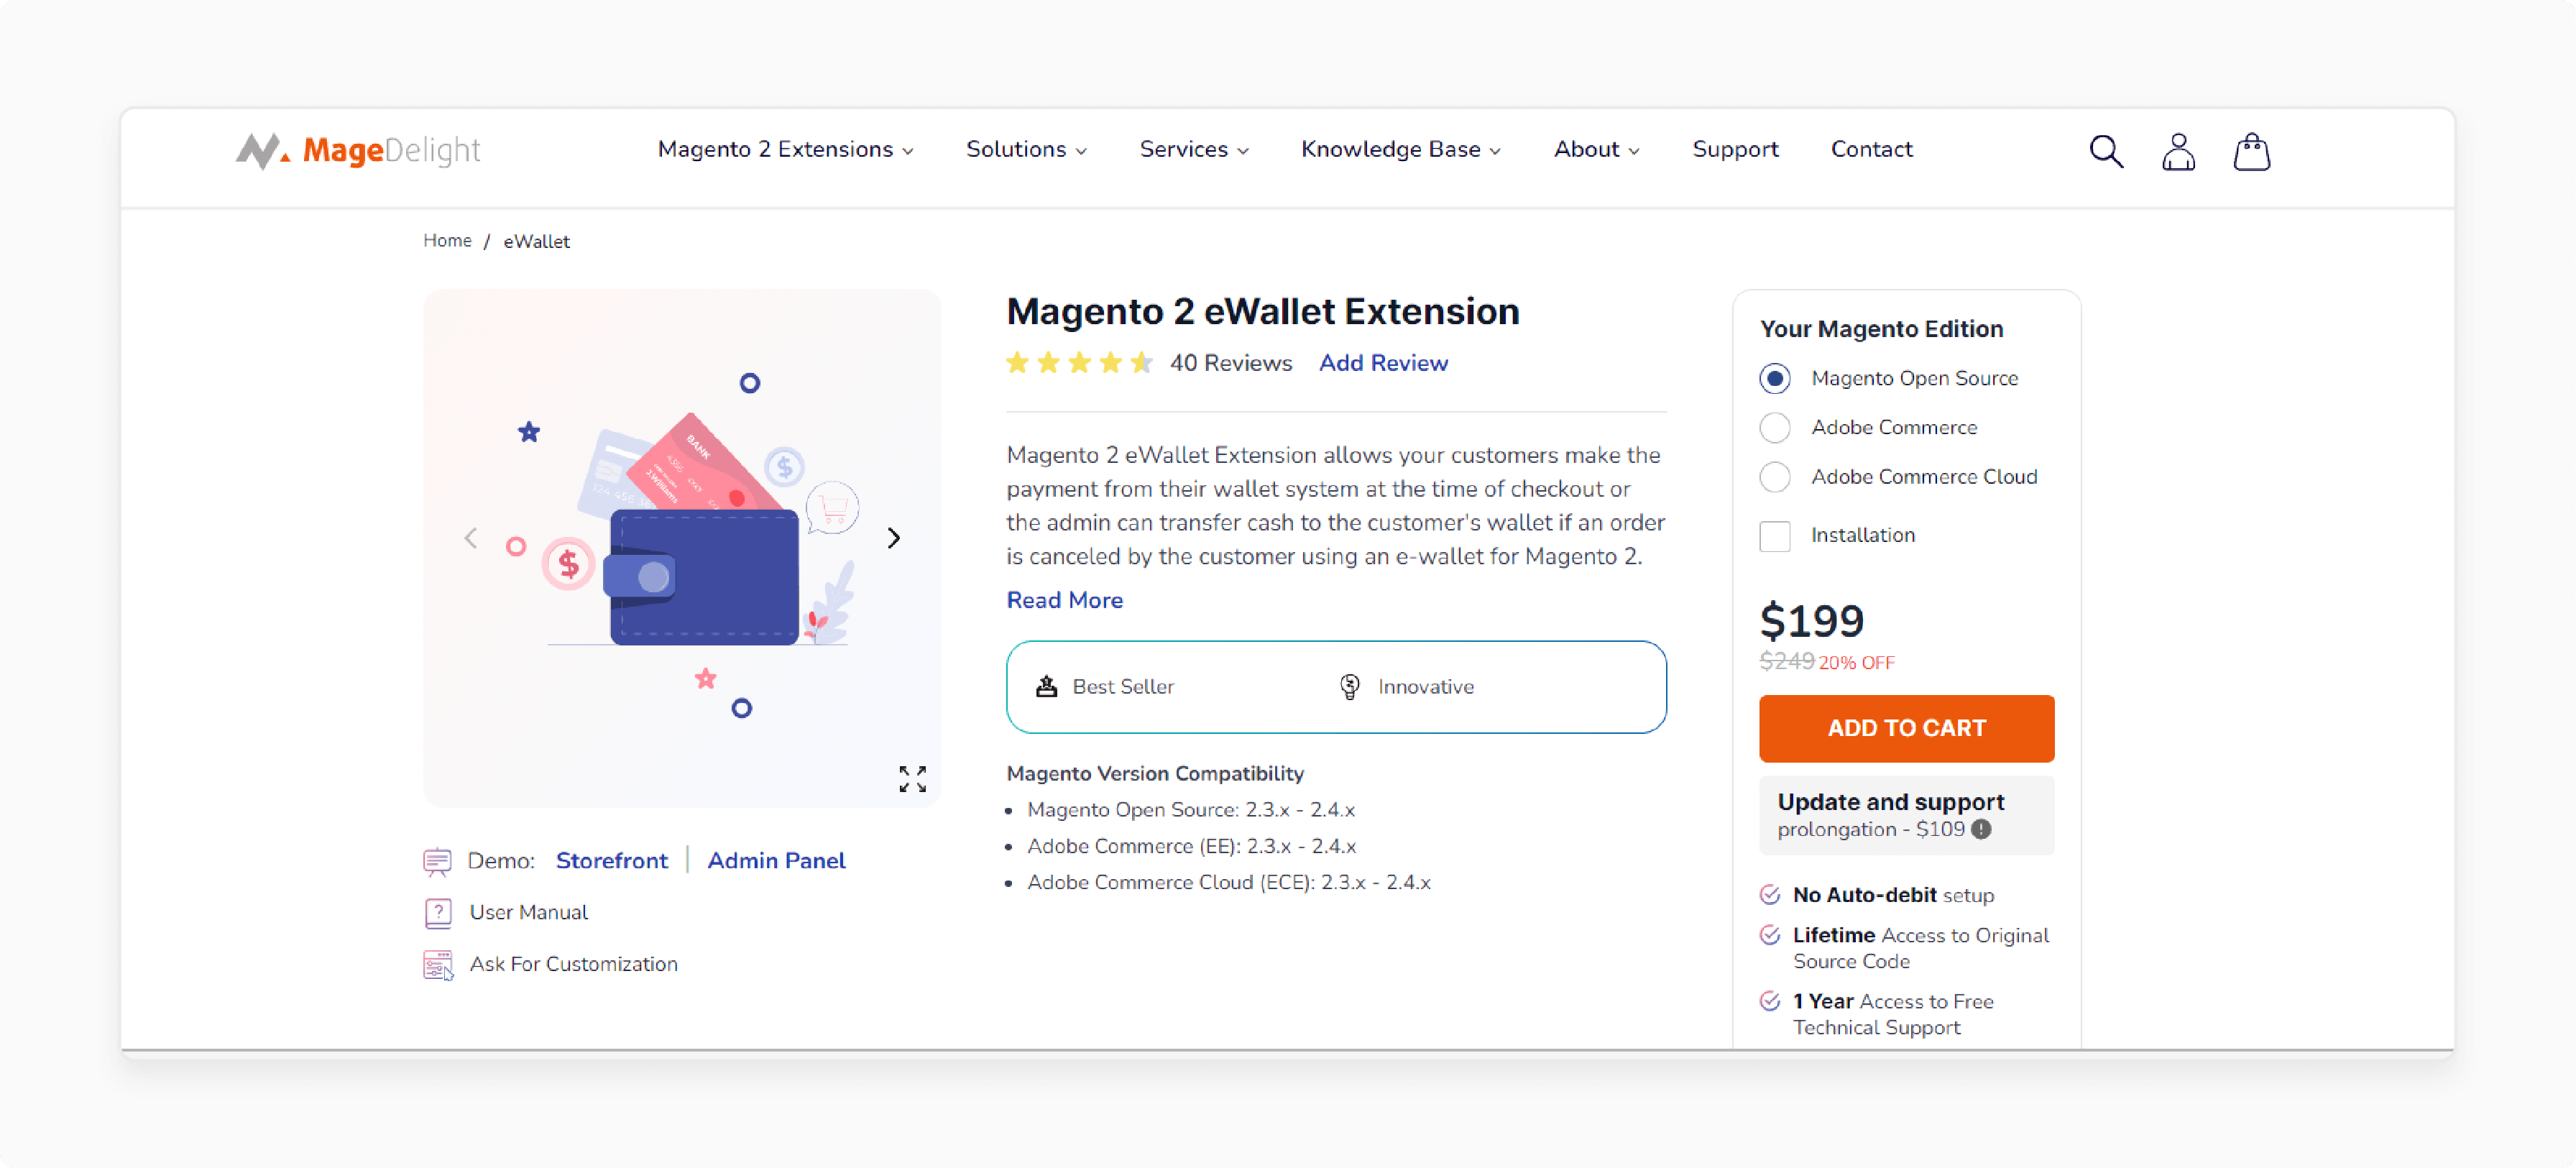Click the Read More link
This screenshot has height=1168, width=2576.
pyautogui.click(x=1064, y=599)
